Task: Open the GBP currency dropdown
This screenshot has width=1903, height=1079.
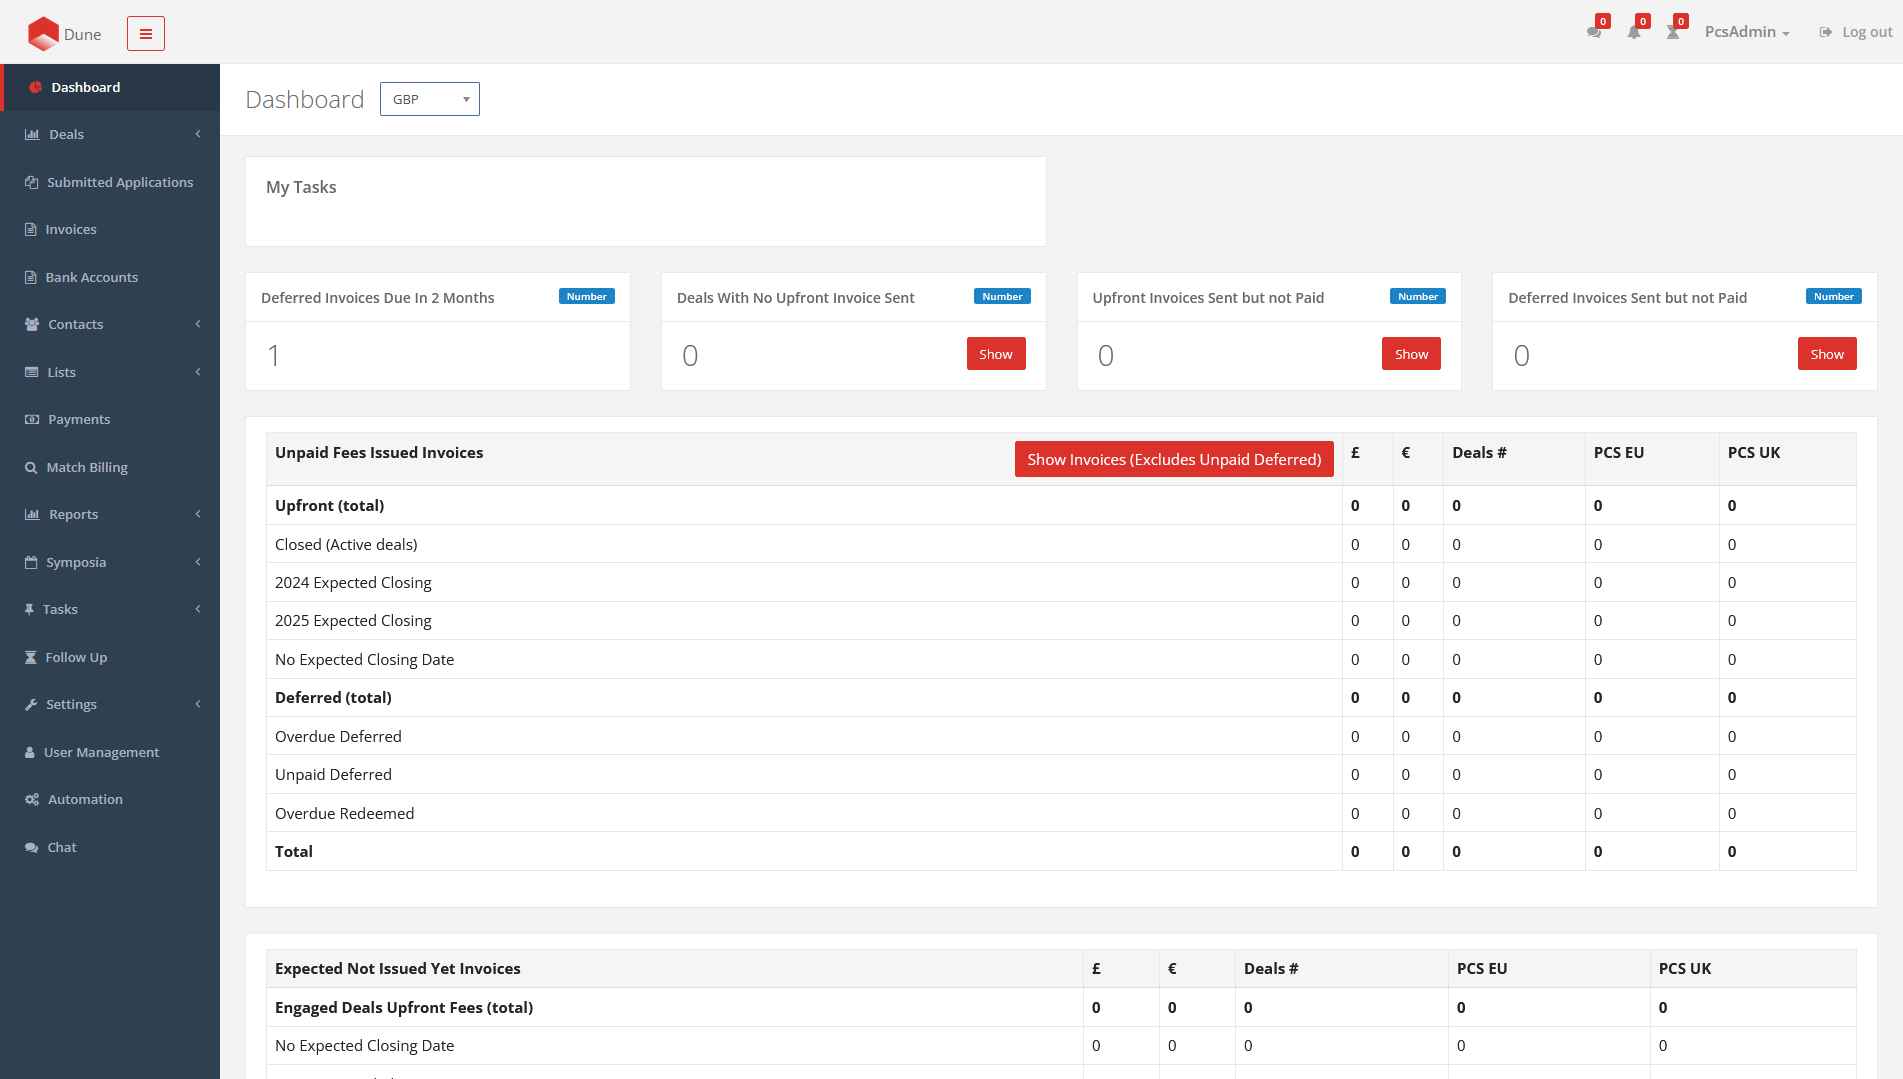Action: click(429, 99)
